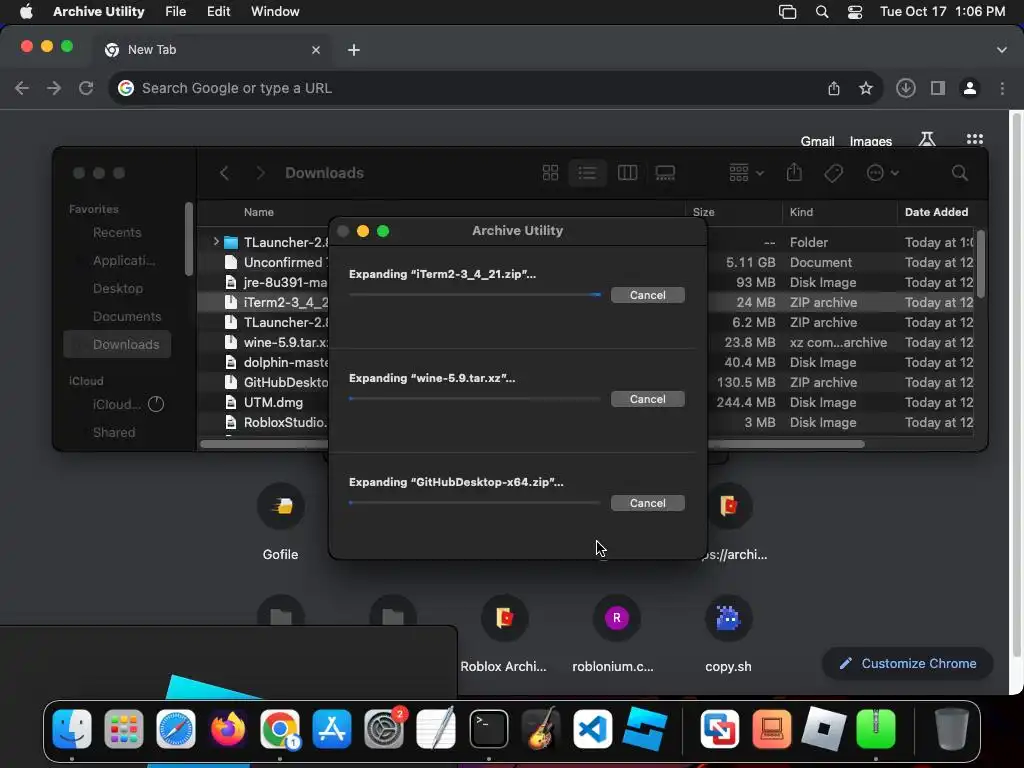This screenshot has height=768, width=1024.
Task: Open Finder from the Dock
Action: (x=72, y=728)
